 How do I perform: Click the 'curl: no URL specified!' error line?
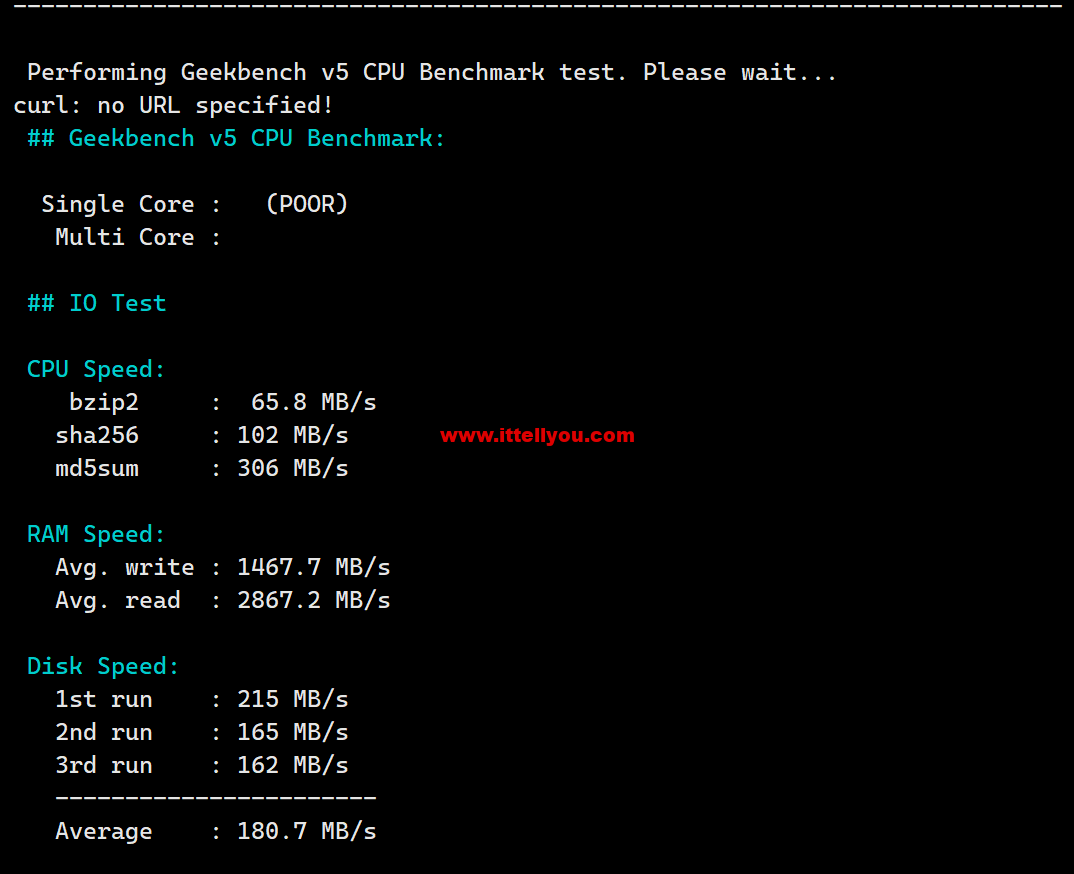tap(173, 105)
